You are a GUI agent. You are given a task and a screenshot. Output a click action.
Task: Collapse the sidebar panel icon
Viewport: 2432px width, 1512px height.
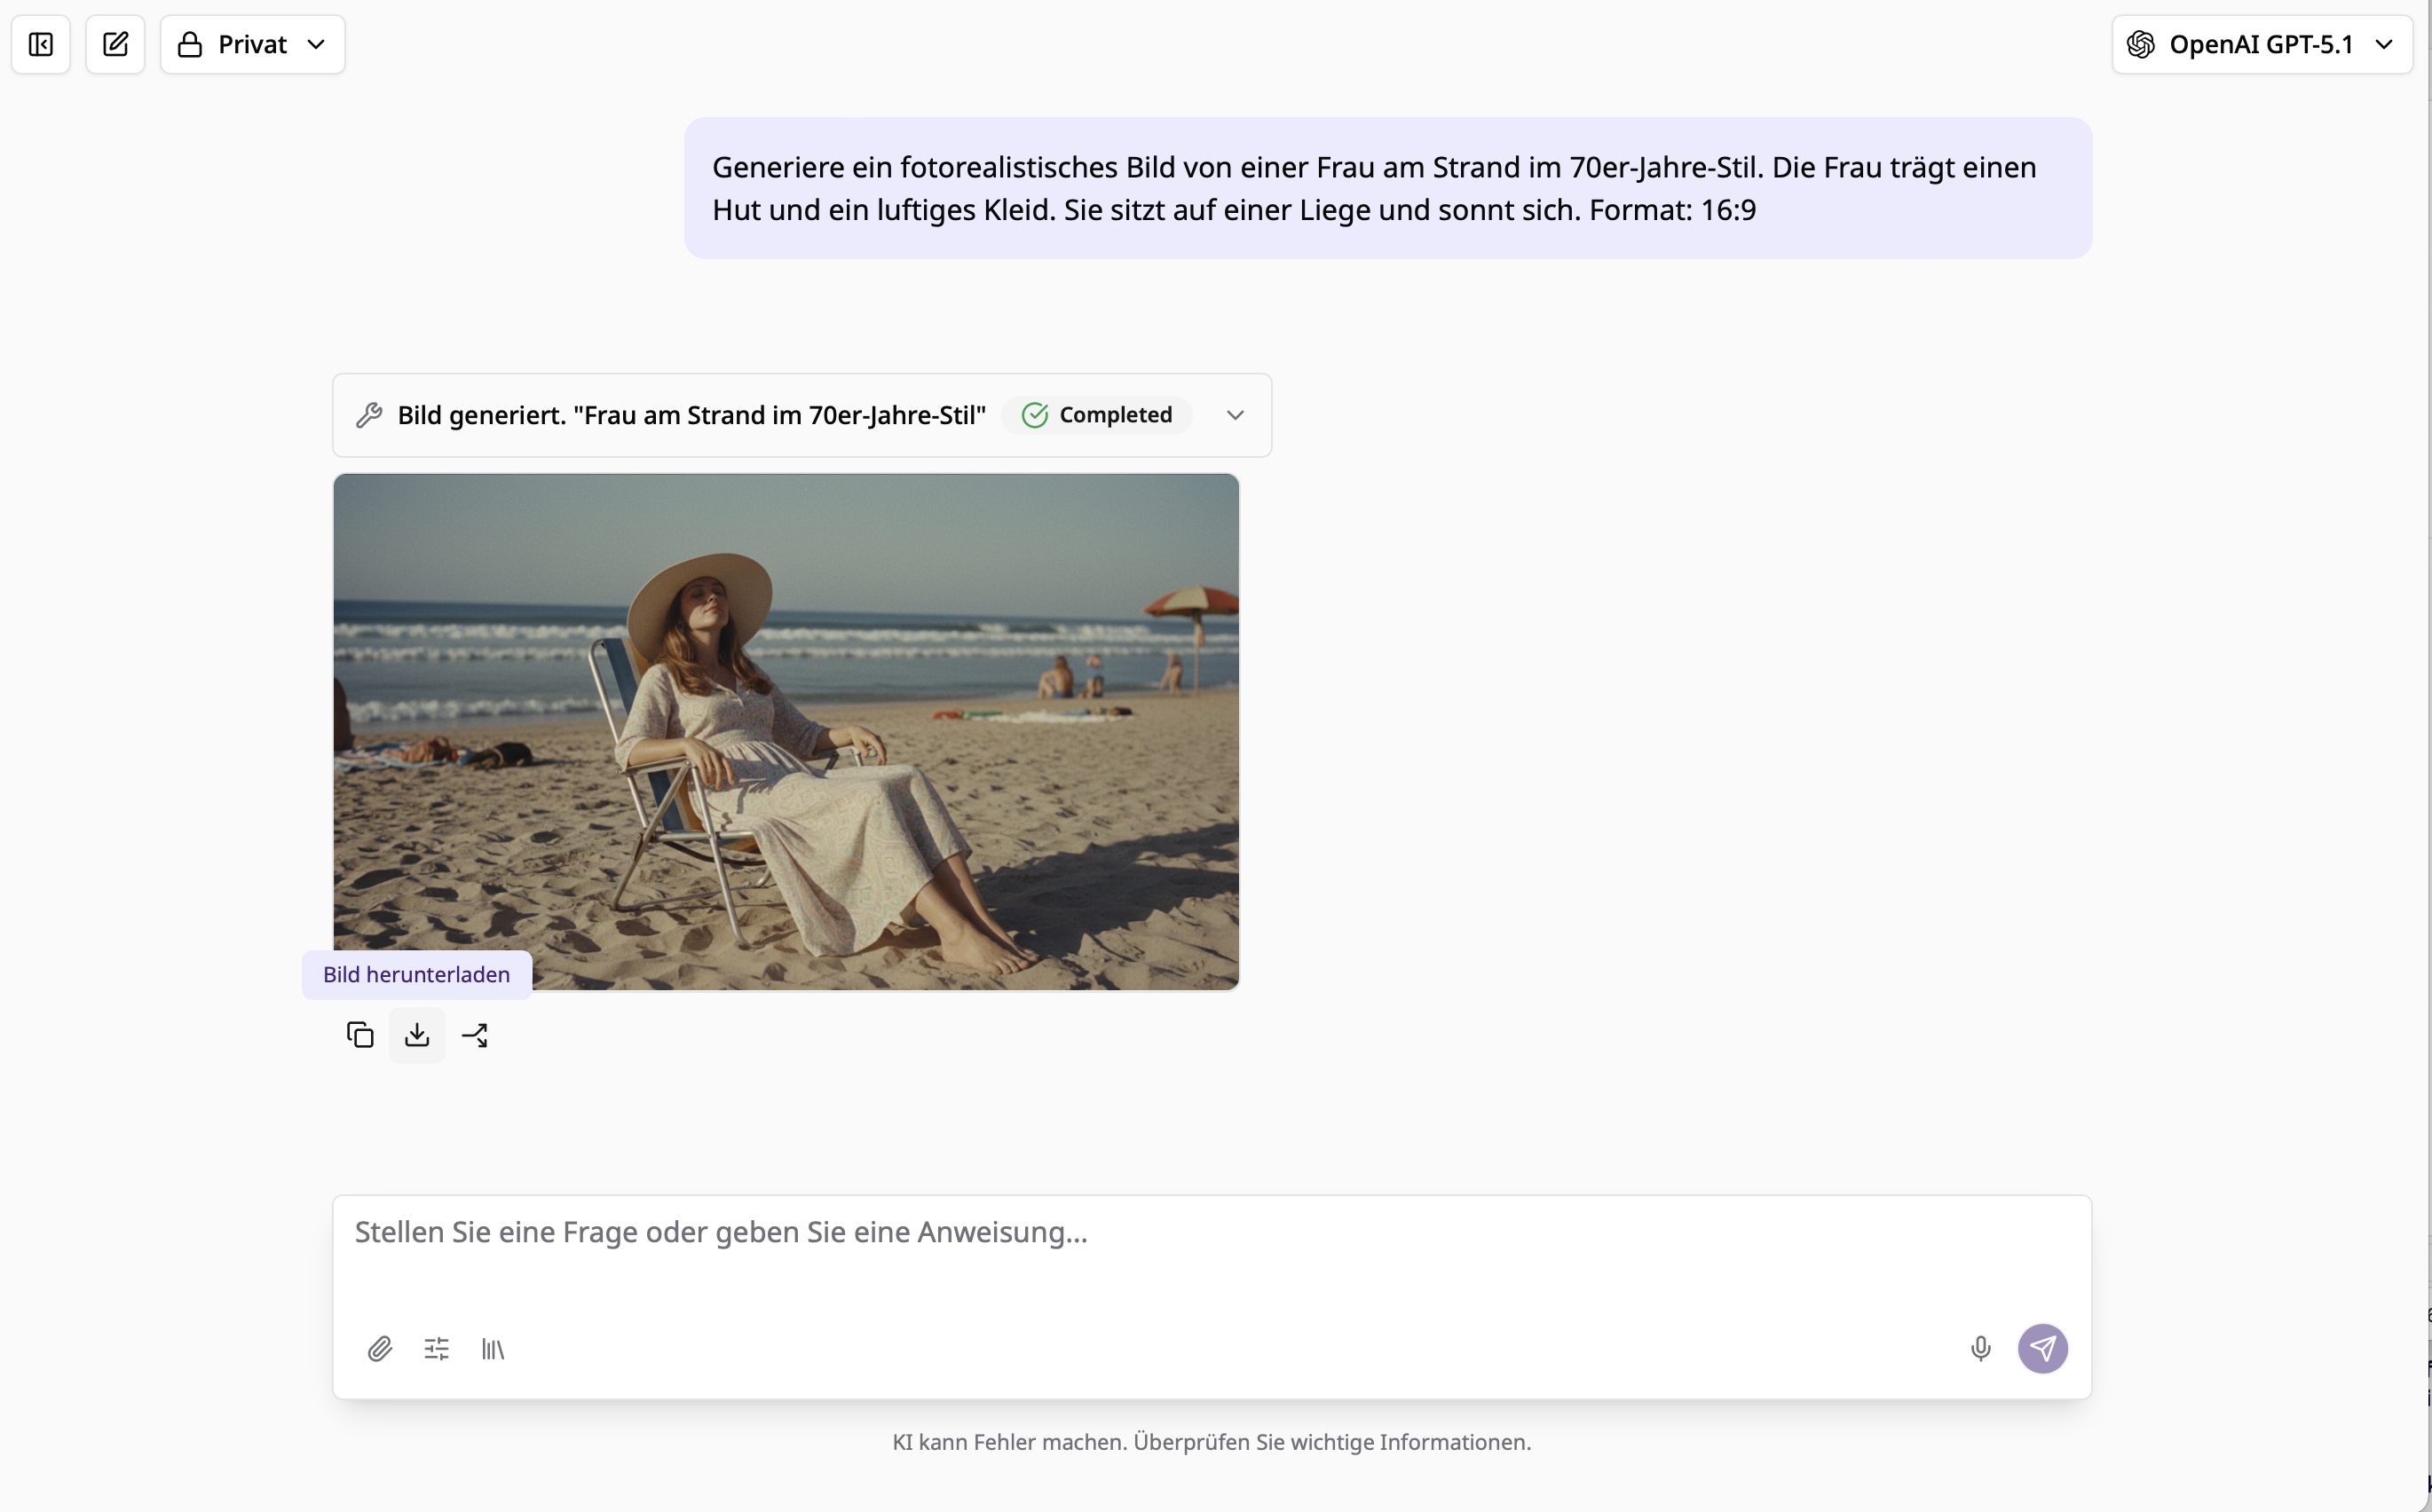tap(41, 44)
